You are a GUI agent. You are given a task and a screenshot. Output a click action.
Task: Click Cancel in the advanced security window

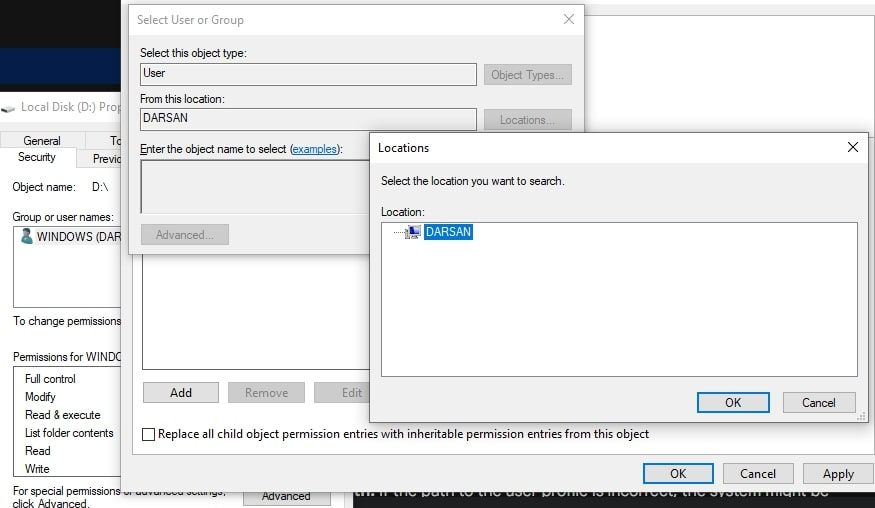758,473
